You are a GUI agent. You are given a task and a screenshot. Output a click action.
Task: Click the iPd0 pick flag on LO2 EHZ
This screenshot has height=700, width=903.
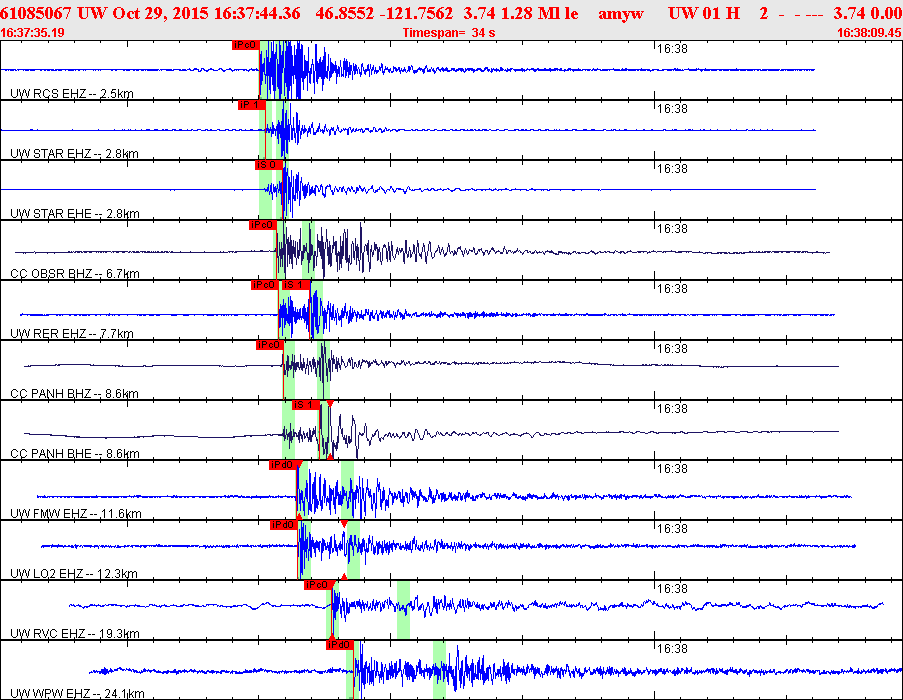pyautogui.click(x=284, y=525)
